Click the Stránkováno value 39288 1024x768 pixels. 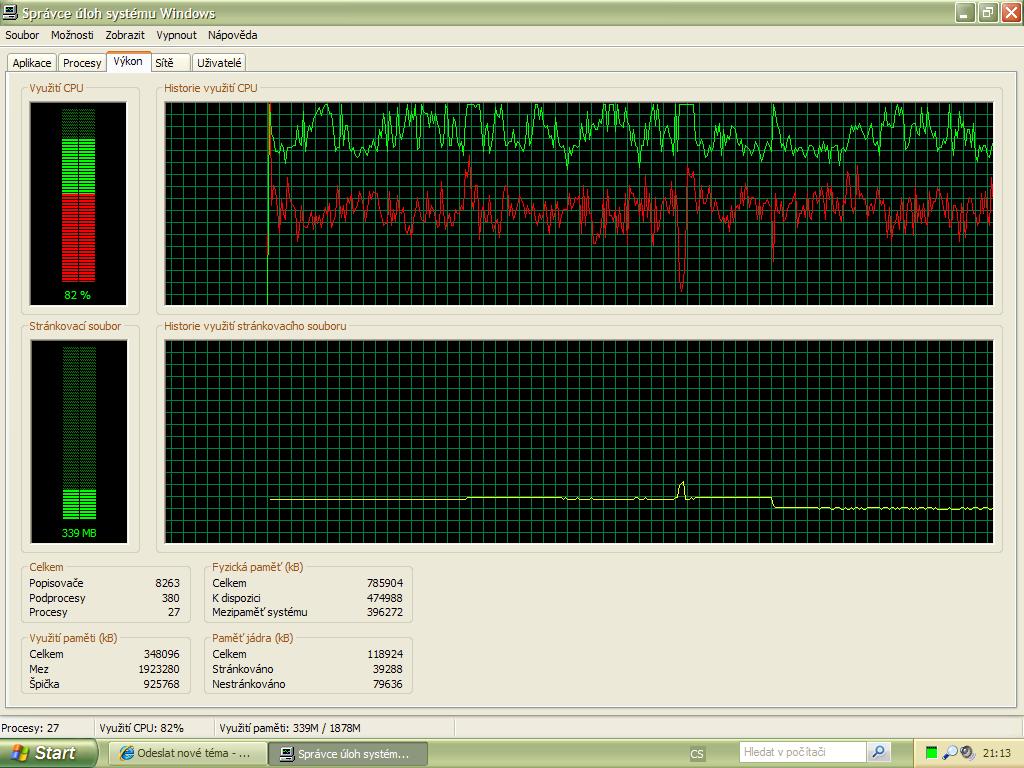pyautogui.click(x=388, y=669)
